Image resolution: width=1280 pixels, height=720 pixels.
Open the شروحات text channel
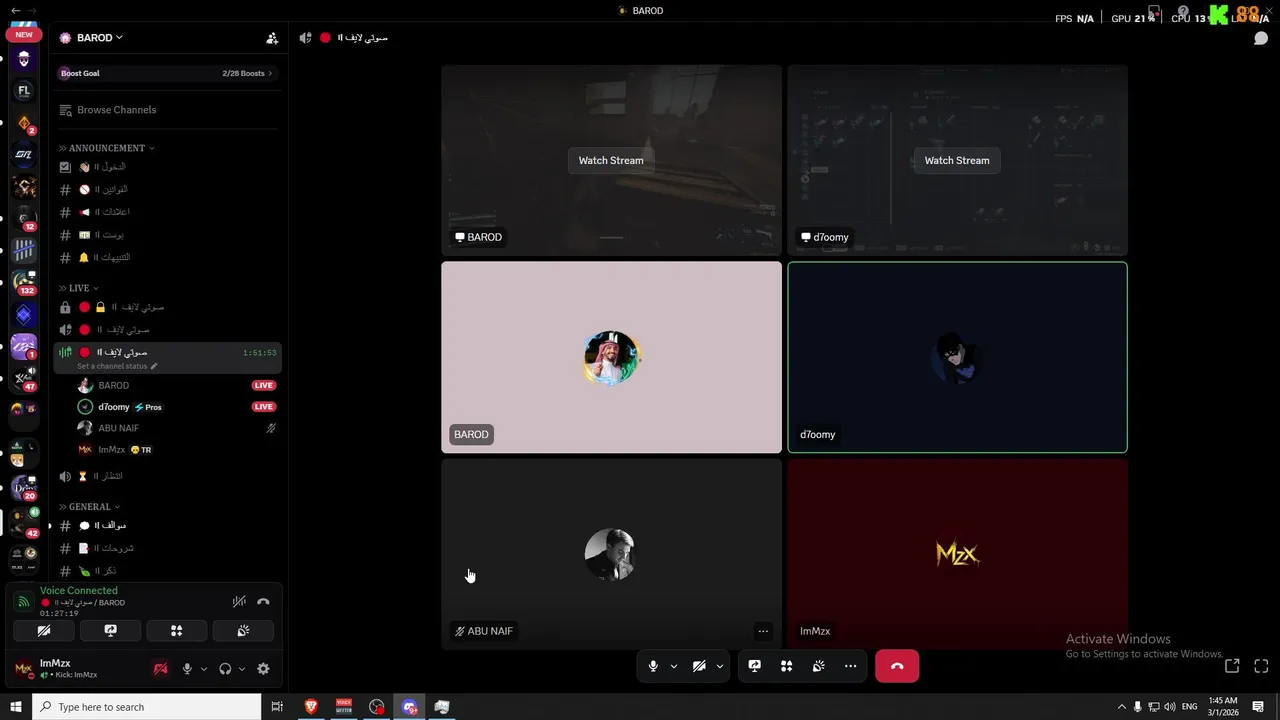[x=167, y=548]
